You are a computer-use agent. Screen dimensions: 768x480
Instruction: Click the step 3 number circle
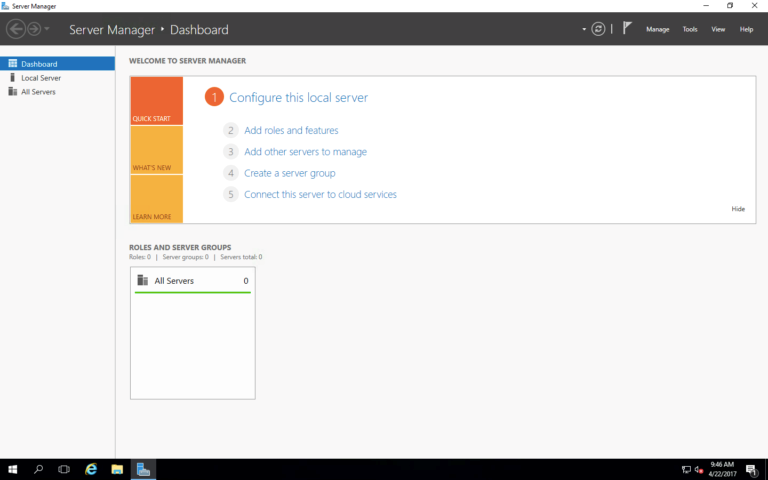[231, 152]
